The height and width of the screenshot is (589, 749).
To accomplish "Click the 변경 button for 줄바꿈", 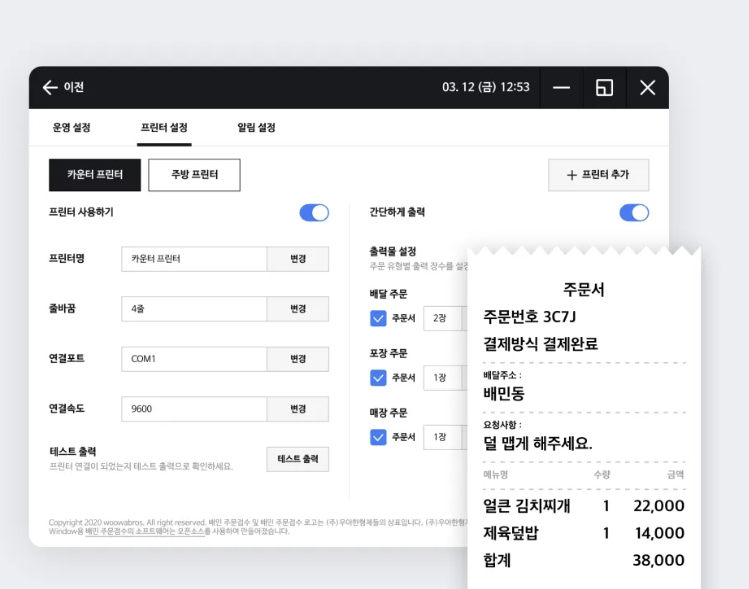I will coord(298,309).
